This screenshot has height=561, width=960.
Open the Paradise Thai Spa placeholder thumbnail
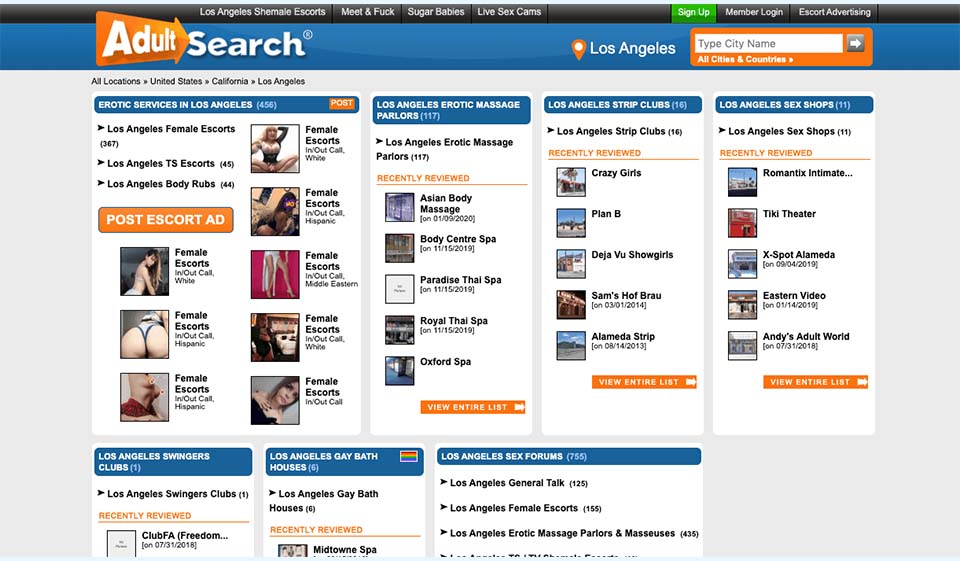[399, 289]
